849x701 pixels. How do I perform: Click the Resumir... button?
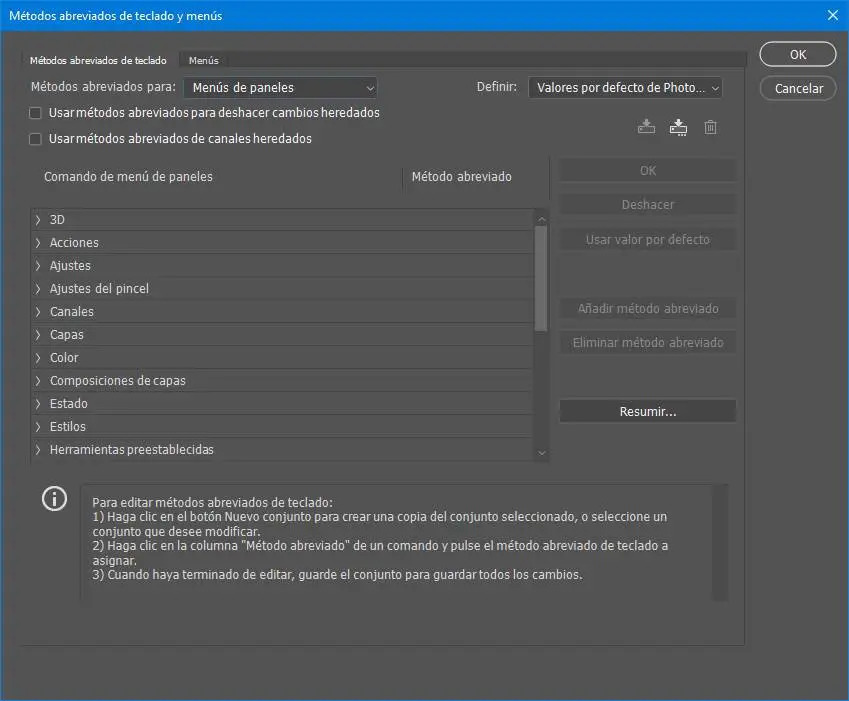(x=648, y=411)
